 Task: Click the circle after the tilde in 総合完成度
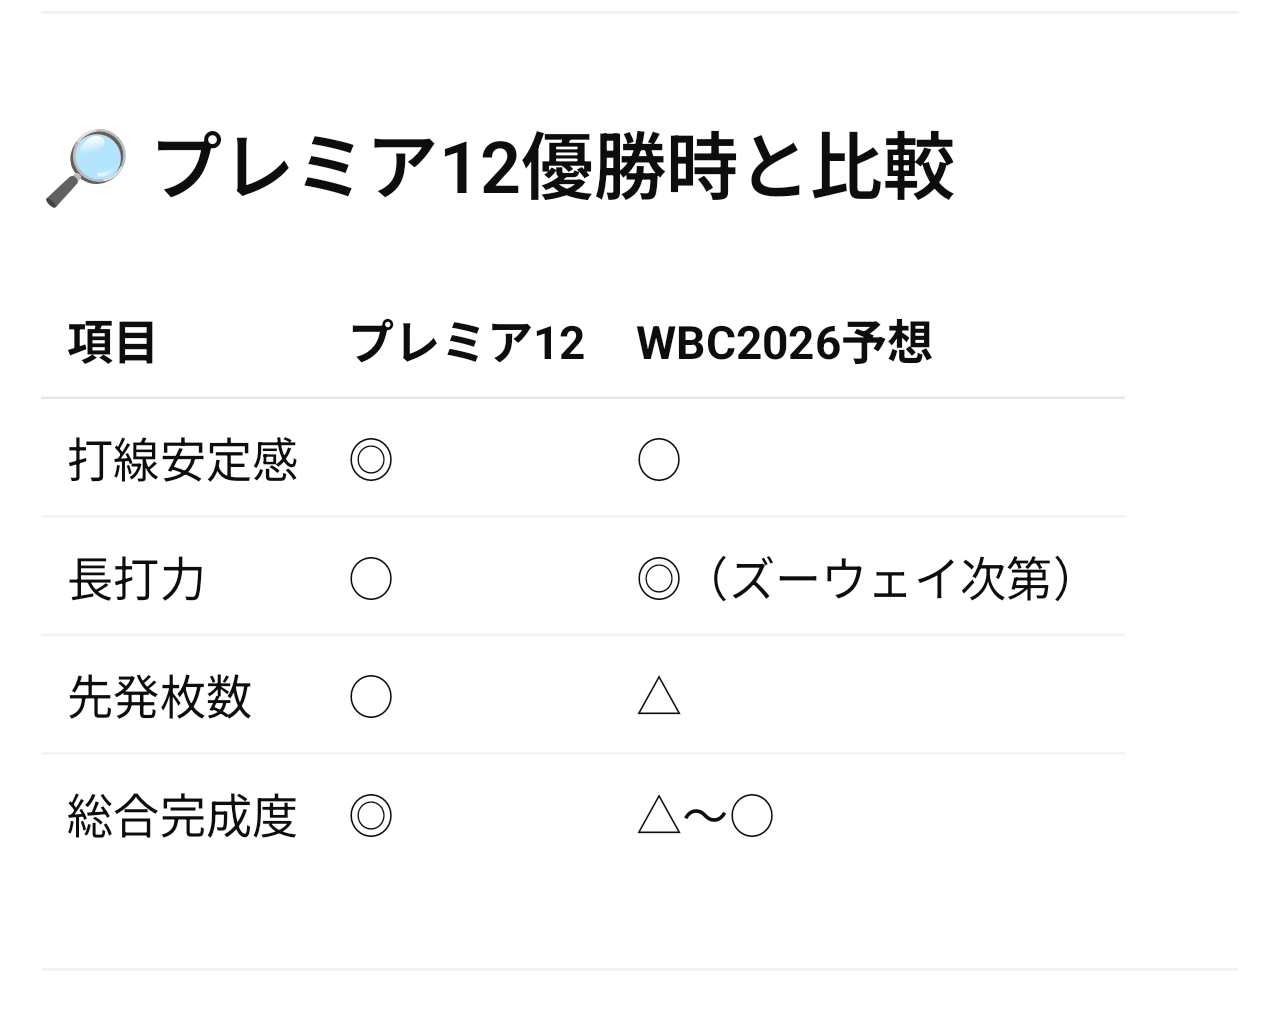(x=752, y=816)
